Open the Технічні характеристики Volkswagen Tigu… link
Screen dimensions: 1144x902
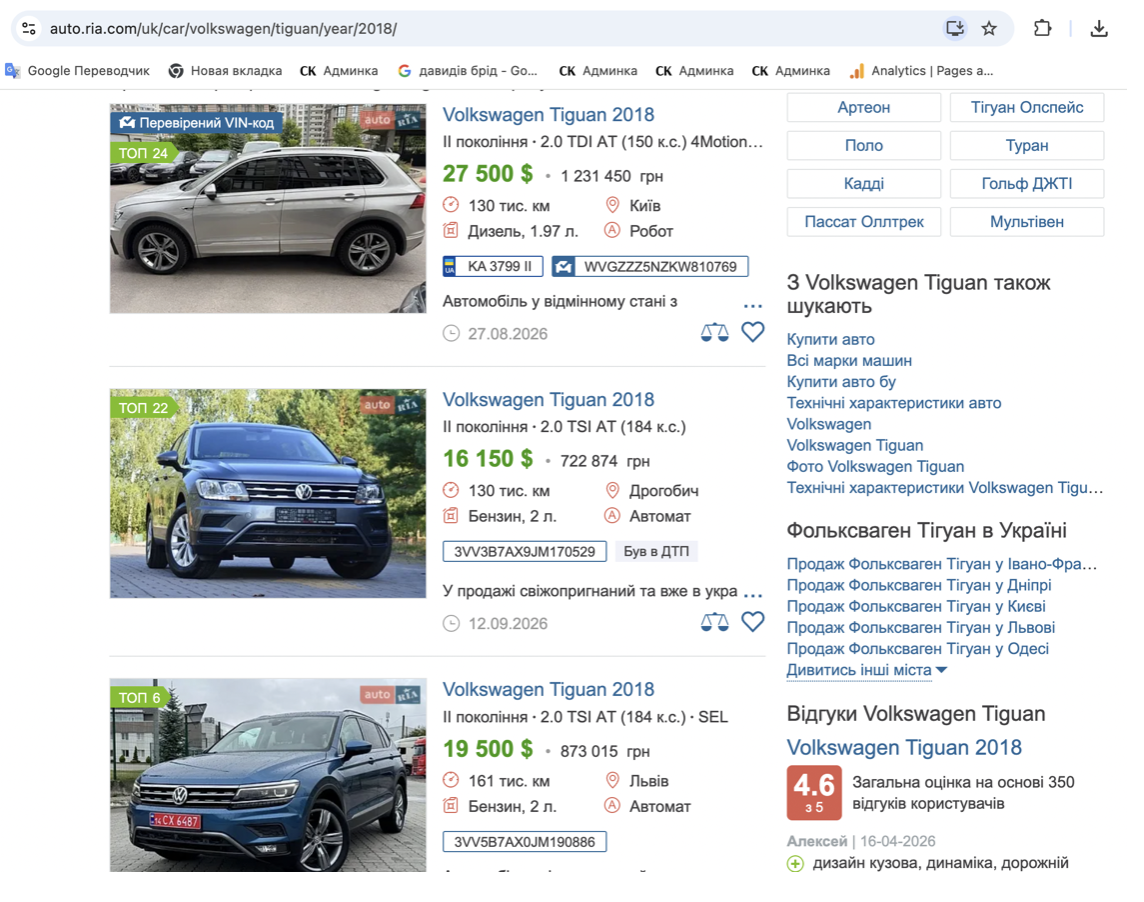(x=945, y=487)
